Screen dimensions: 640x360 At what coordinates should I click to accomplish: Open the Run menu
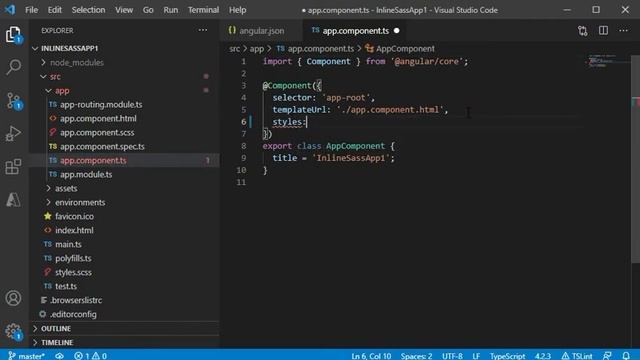171,10
